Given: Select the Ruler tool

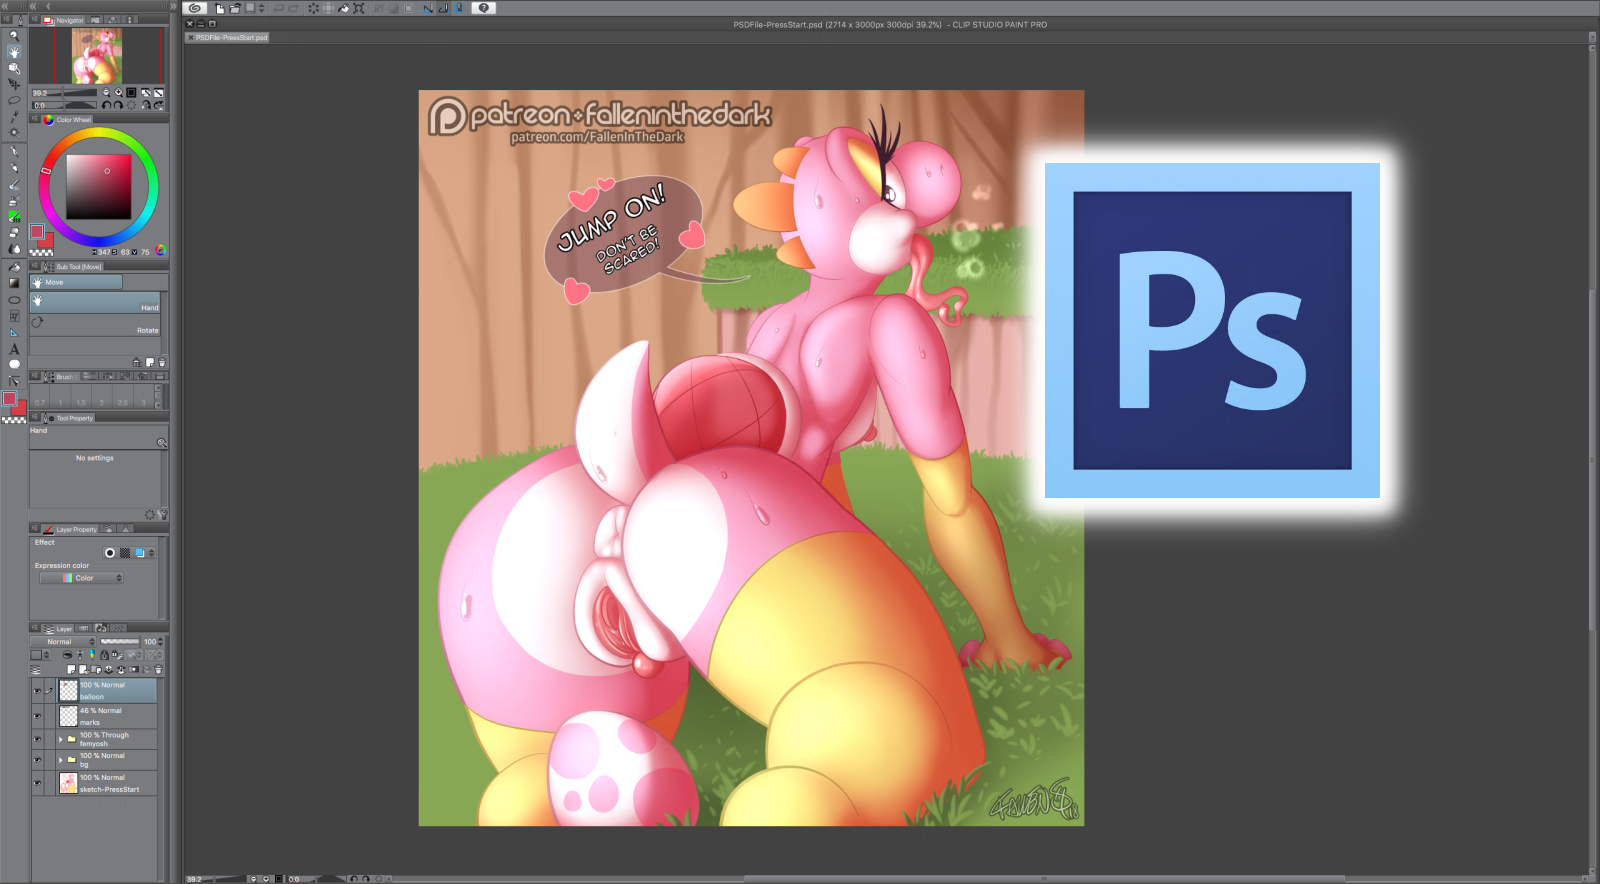Looking at the screenshot, I should (14, 332).
